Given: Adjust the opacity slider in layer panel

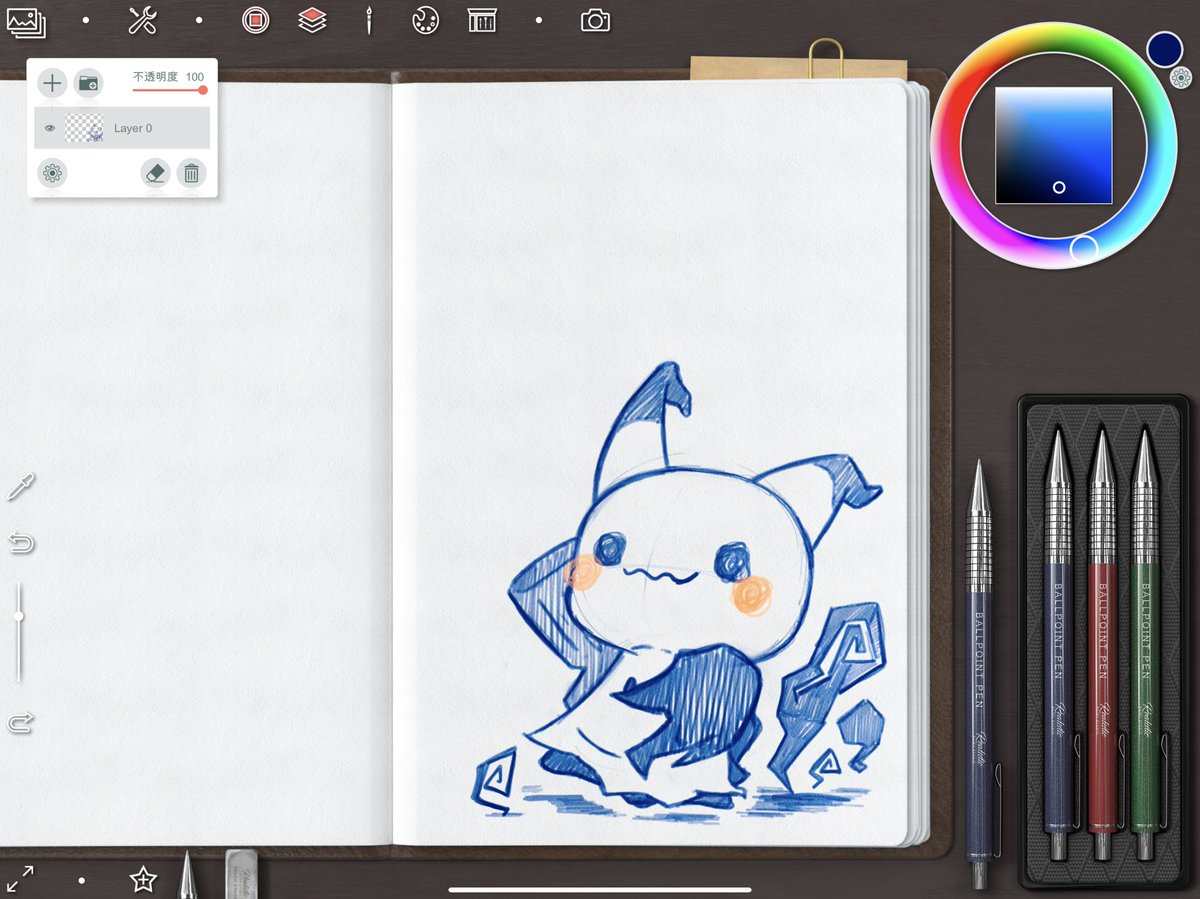Looking at the screenshot, I should pyautogui.click(x=169, y=90).
